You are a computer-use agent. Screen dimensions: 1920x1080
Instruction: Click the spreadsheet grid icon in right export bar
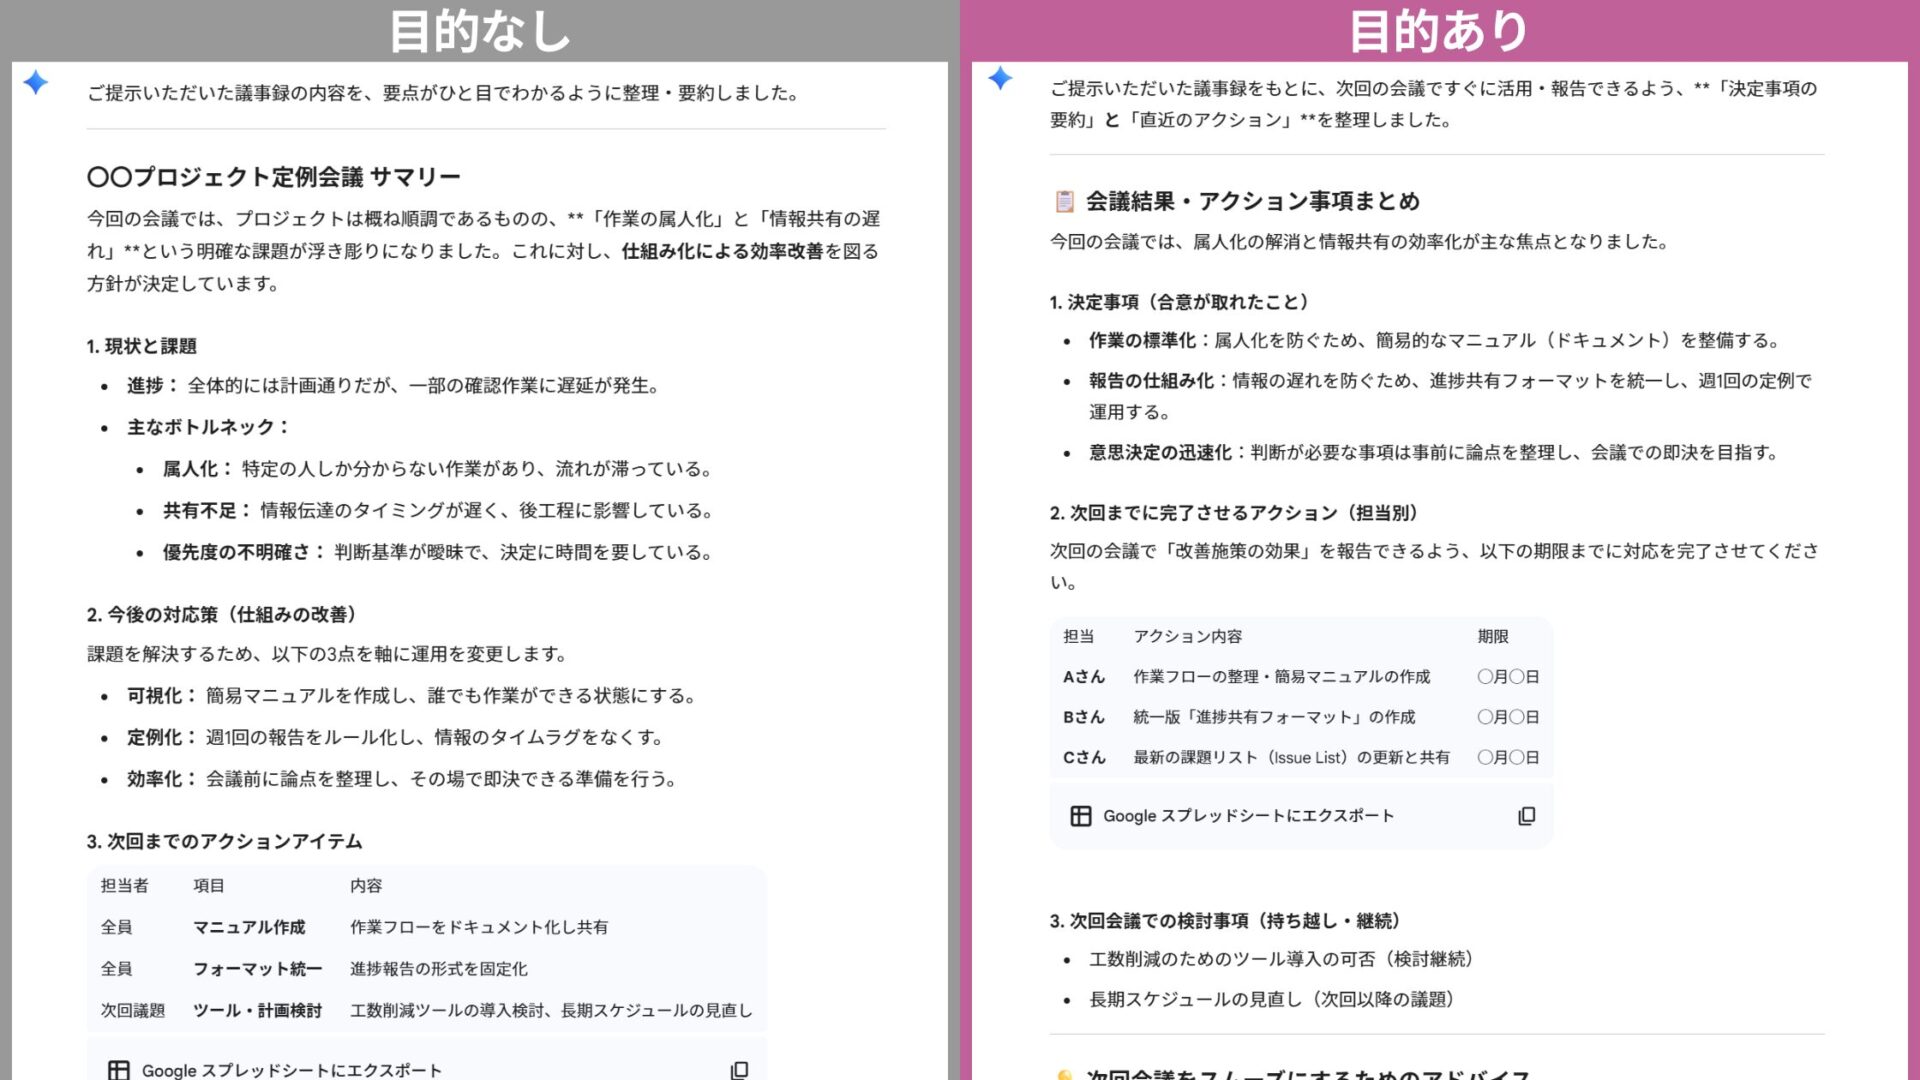pos(1082,815)
